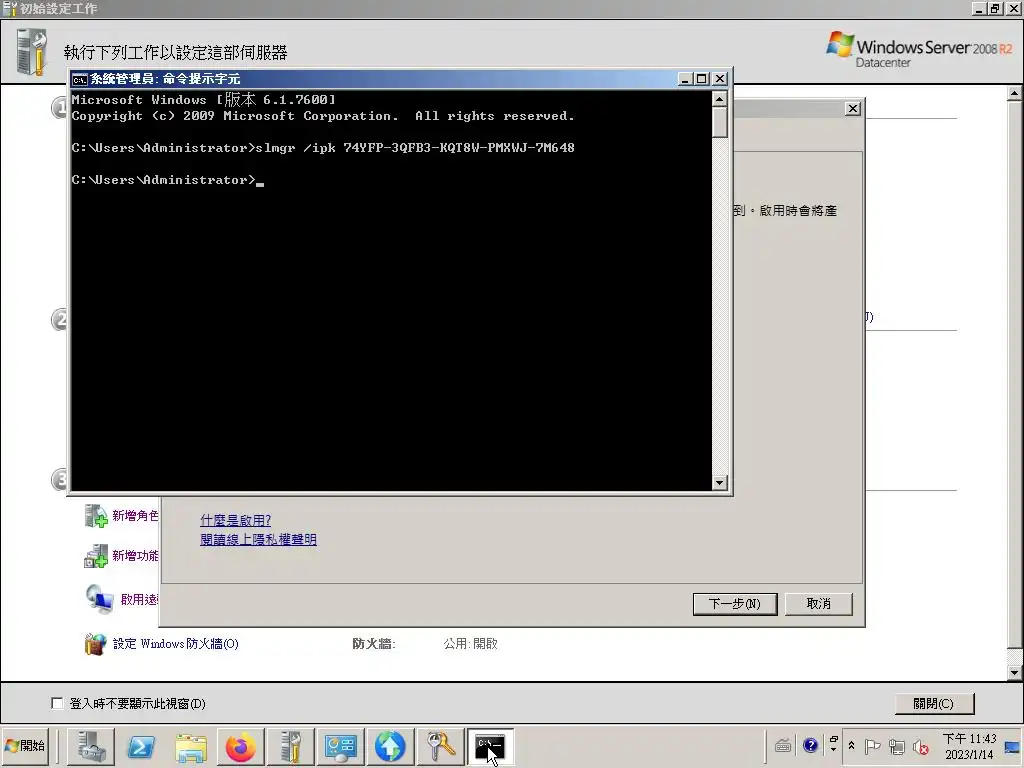The image size is (1024, 768).
Task: Open the keys activation taskbar icon
Action: click(x=440, y=746)
